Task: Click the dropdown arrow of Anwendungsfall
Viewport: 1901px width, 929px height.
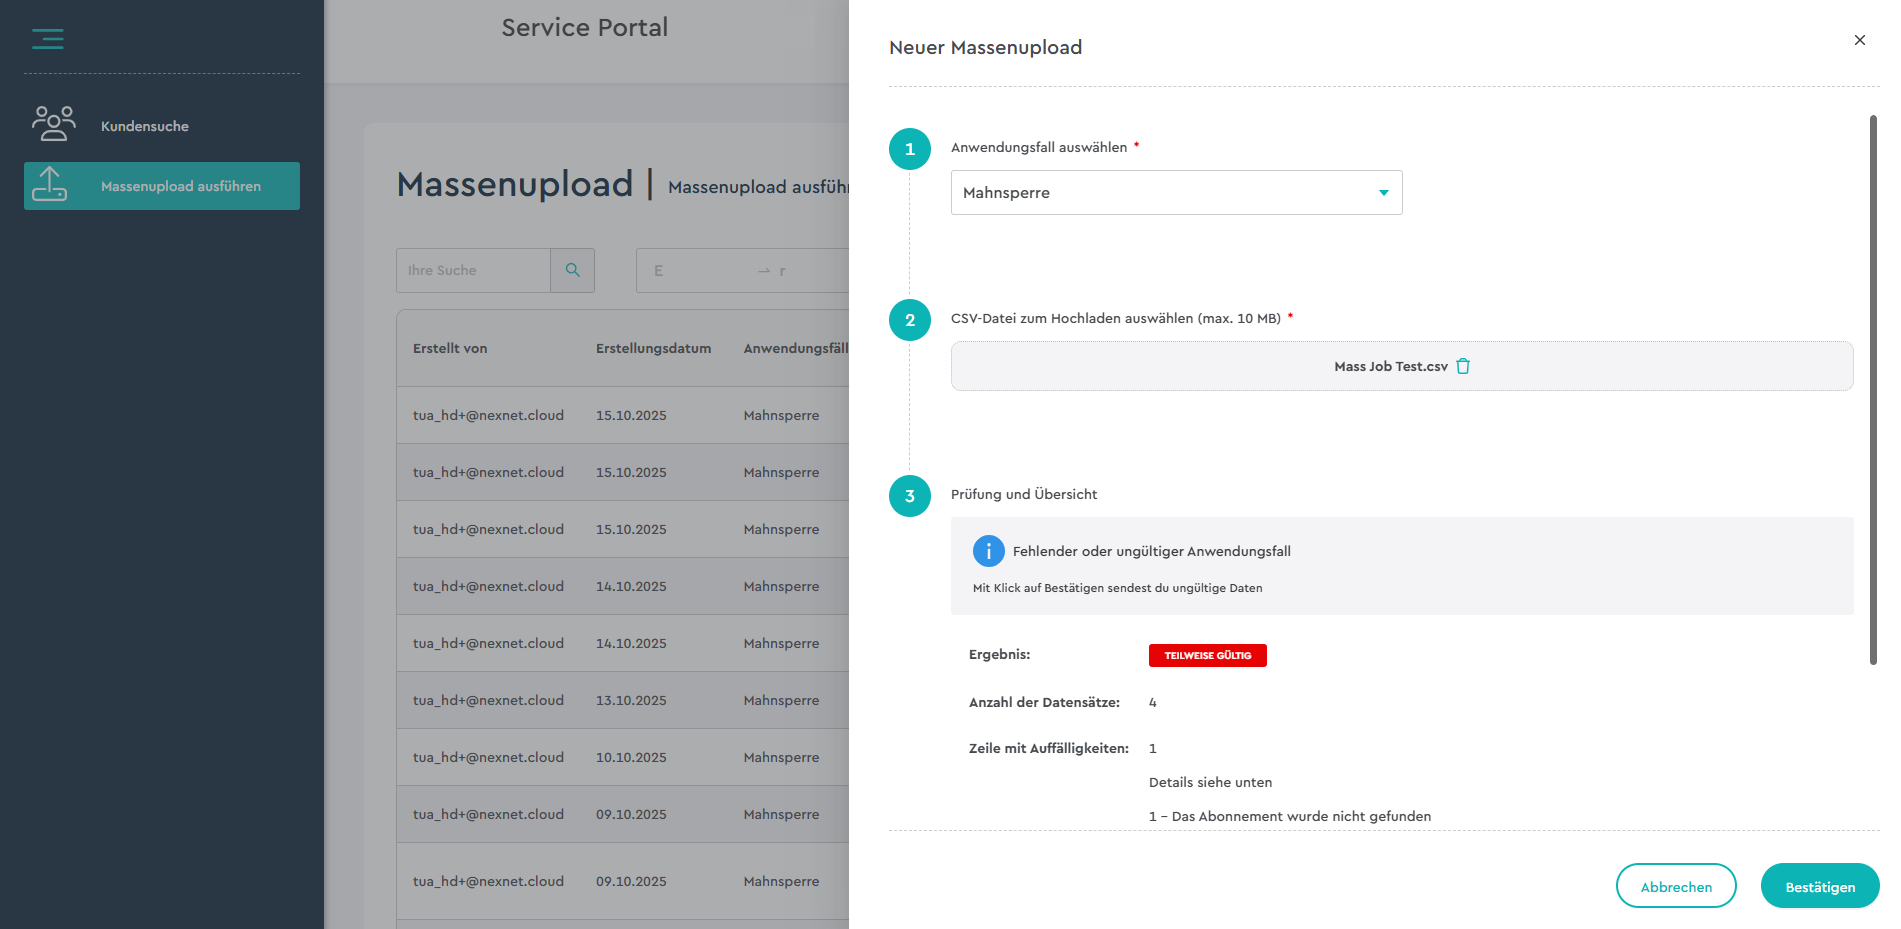Action: click(x=1383, y=193)
